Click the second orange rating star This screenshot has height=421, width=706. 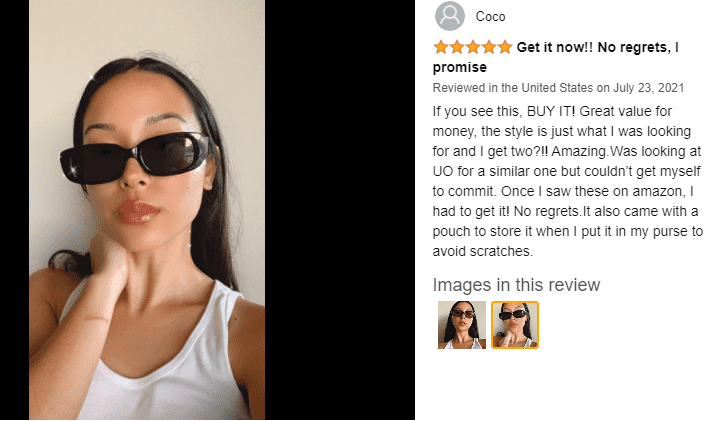coord(457,47)
